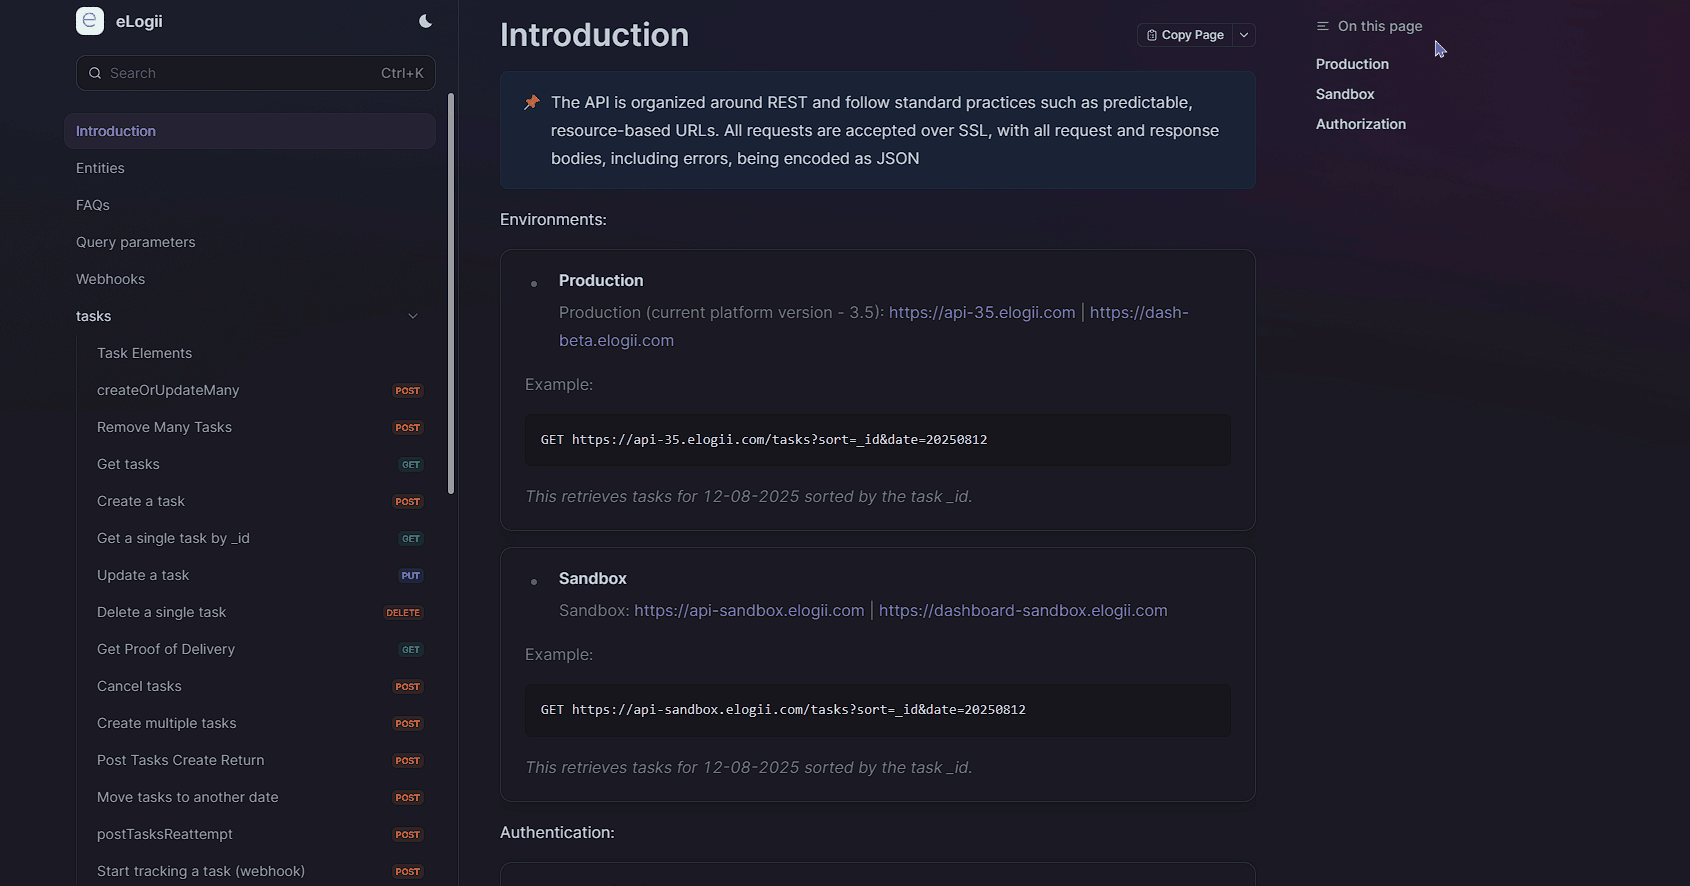
Task: Go to FAQs in sidebar
Action: pyautogui.click(x=93, y=205)
